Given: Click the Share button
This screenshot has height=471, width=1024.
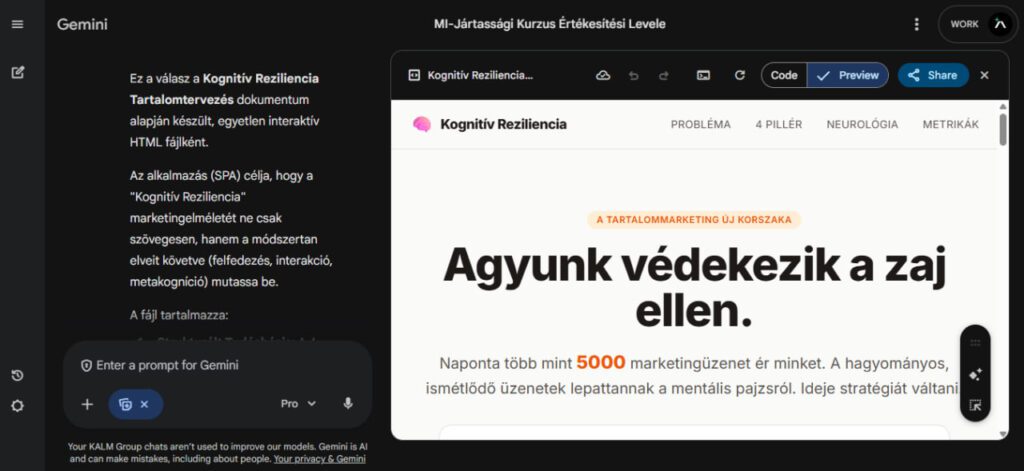Looking at the screenshot, I should coord(932,75).
